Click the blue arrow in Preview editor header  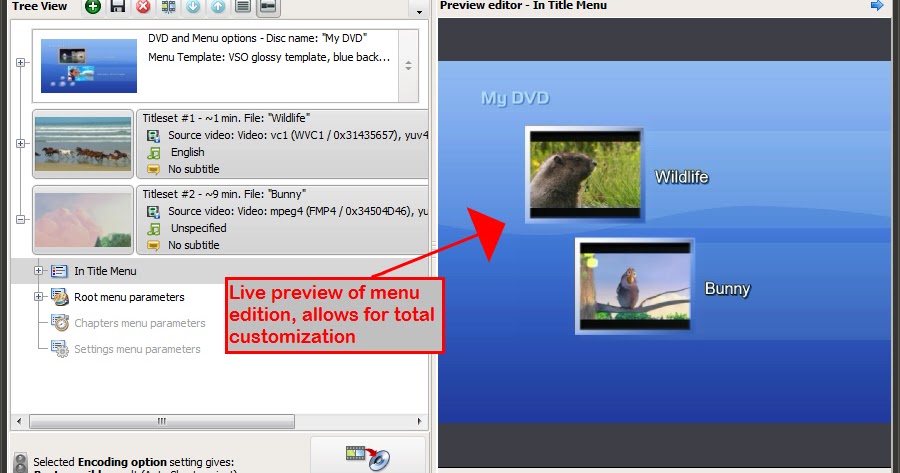tap(876, 5)
